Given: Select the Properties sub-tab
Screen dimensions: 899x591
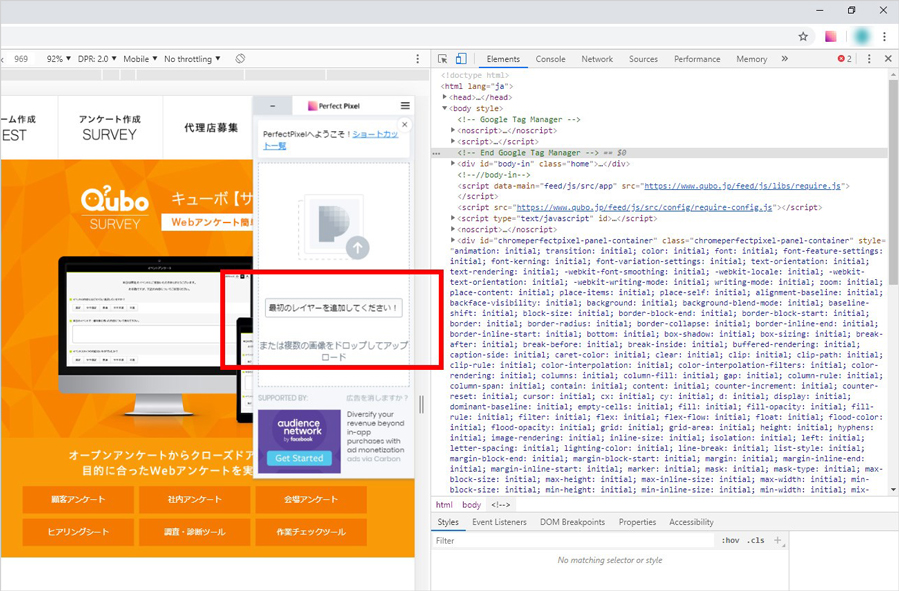Looking at the screenshot, I should [637, 522].
